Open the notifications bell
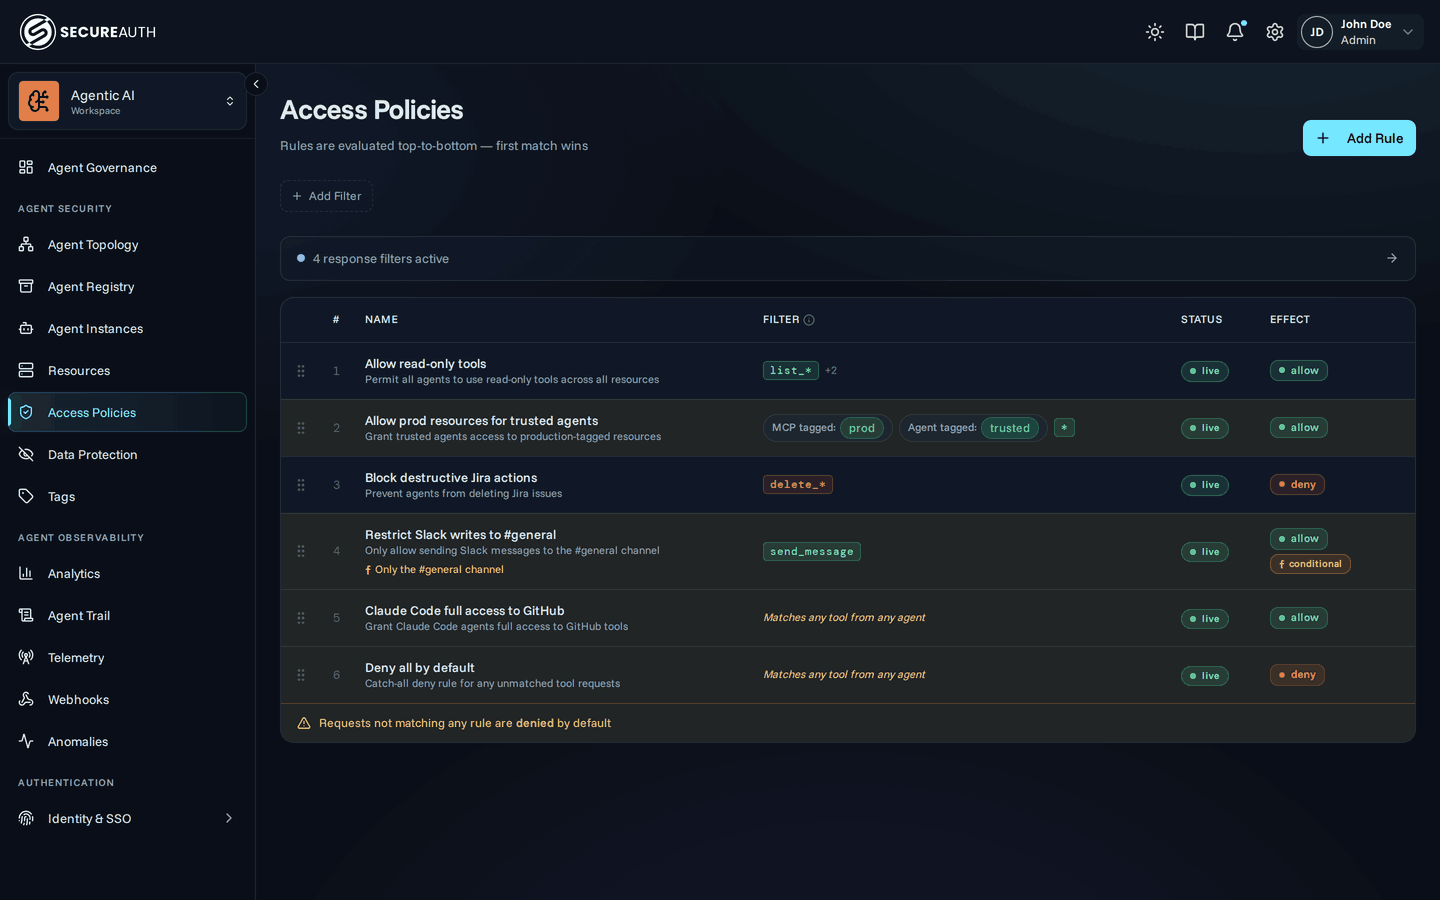This screenshot has width=1440, height=900. tap(1235, 32)
